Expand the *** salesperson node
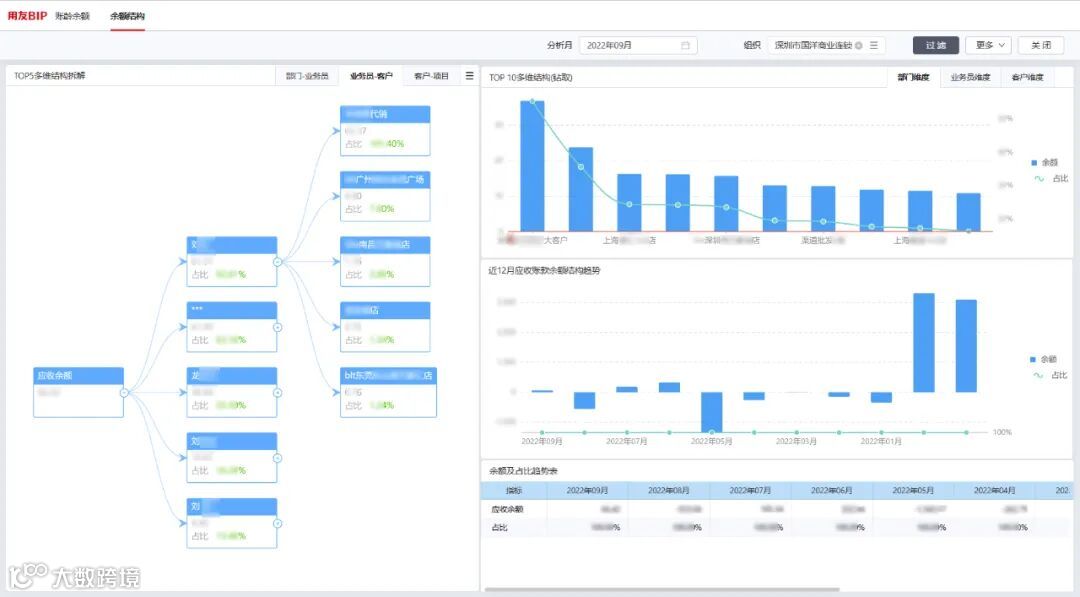This screenshot has width=1080, height=597. coord(278,328)
